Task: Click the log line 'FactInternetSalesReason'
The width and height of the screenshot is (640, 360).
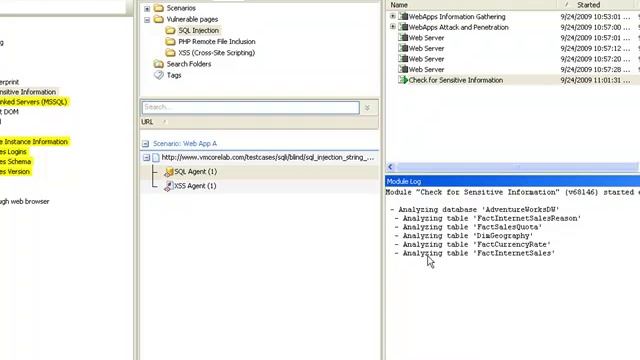Action: [488, 218]
